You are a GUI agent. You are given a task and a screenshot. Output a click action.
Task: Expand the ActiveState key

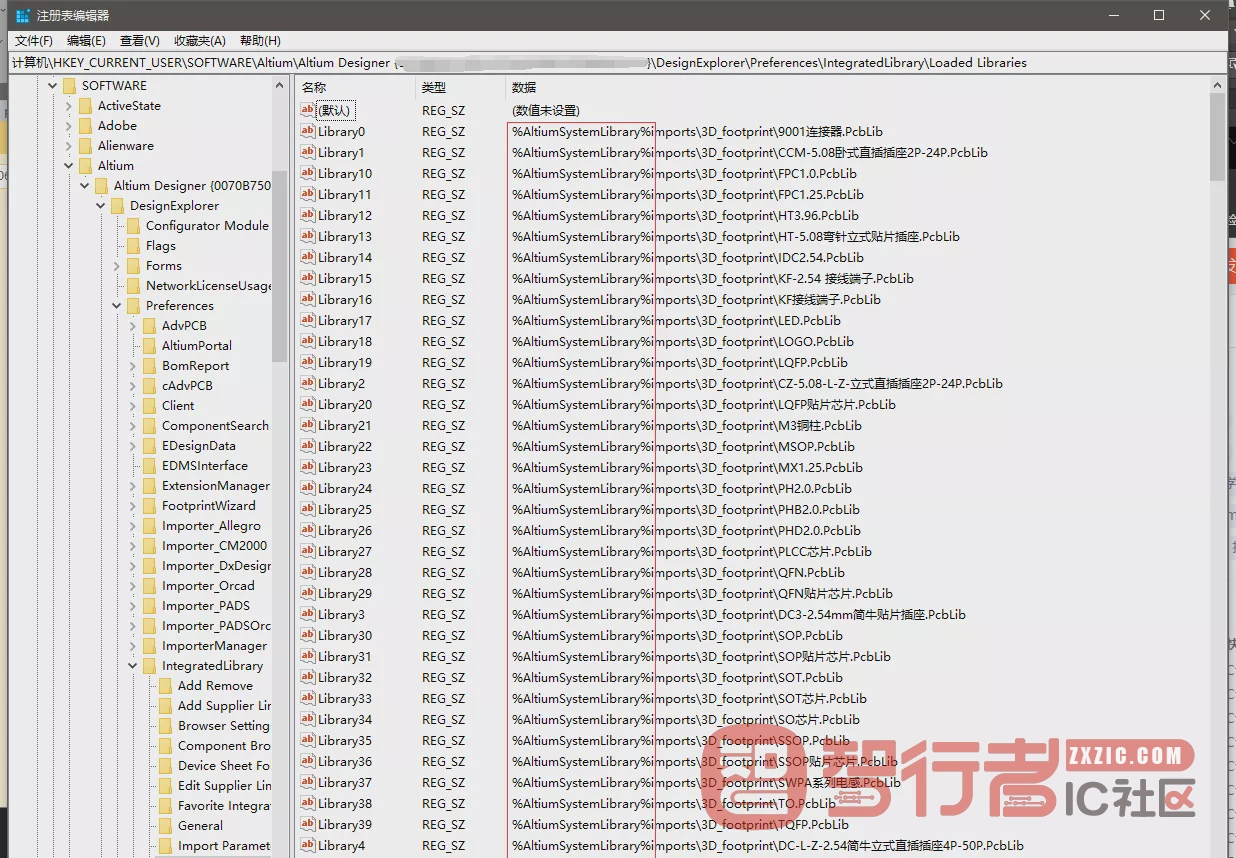click(69, 106)
